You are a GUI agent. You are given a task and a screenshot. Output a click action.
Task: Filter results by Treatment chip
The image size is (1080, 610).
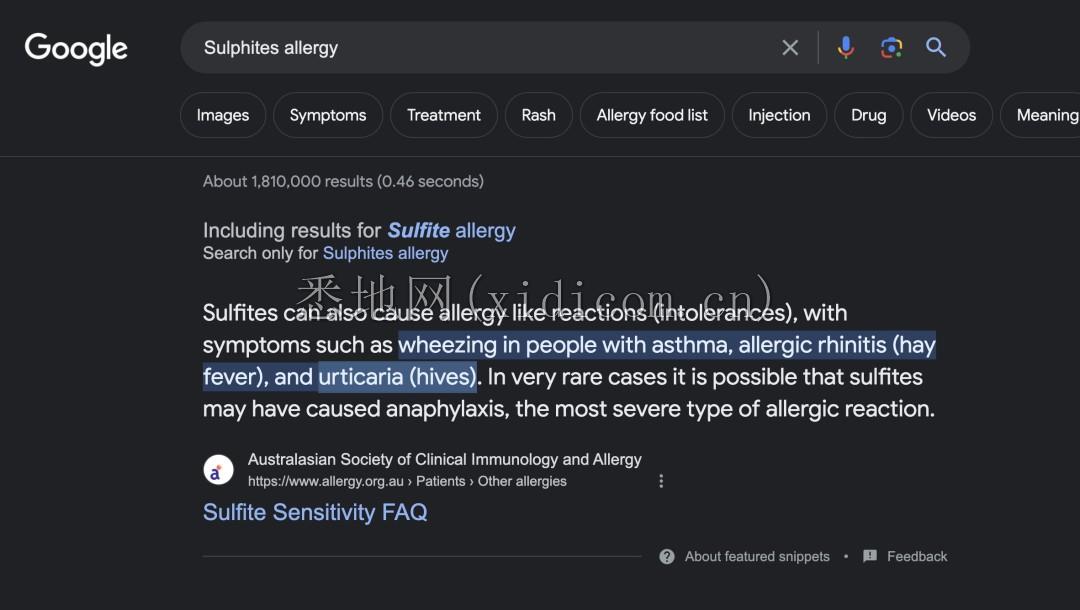[443, 115]
